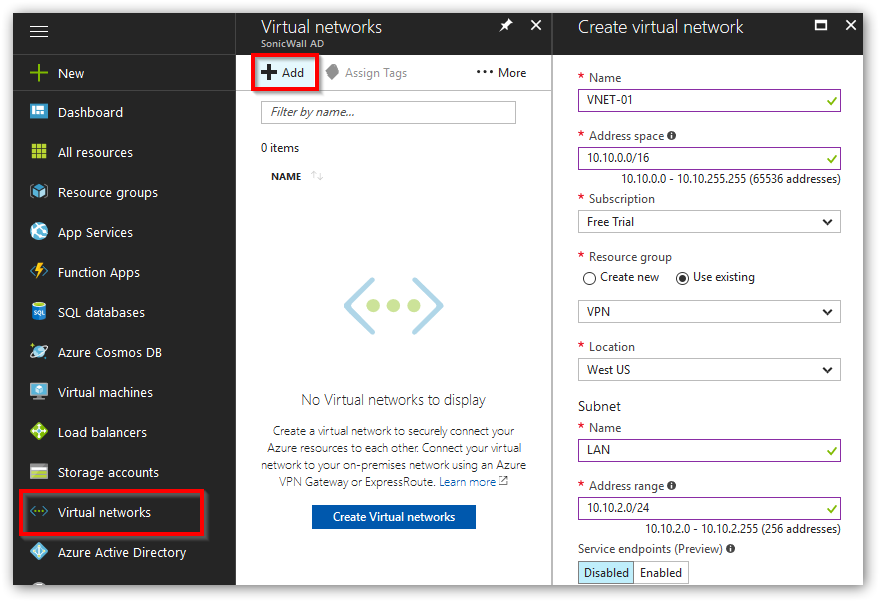Select the Use existing radio button

pos(682,278)
